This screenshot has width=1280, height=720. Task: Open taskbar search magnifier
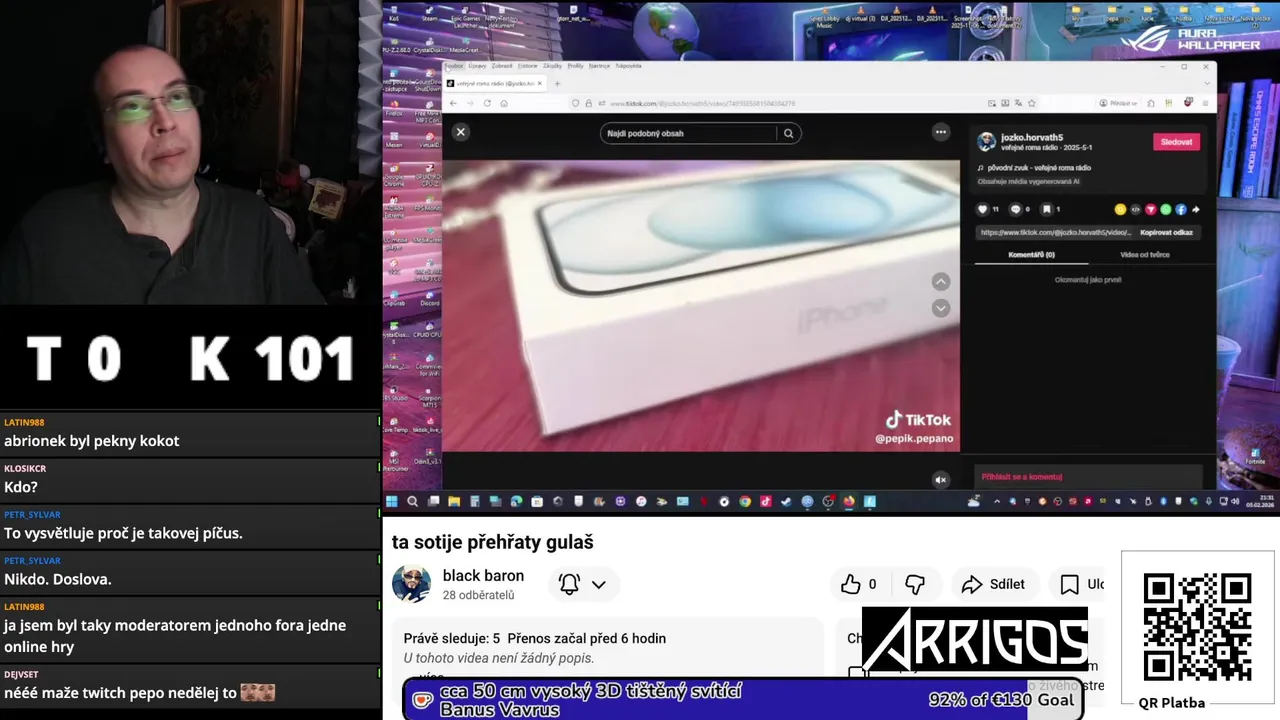click(x=412, y=501)
